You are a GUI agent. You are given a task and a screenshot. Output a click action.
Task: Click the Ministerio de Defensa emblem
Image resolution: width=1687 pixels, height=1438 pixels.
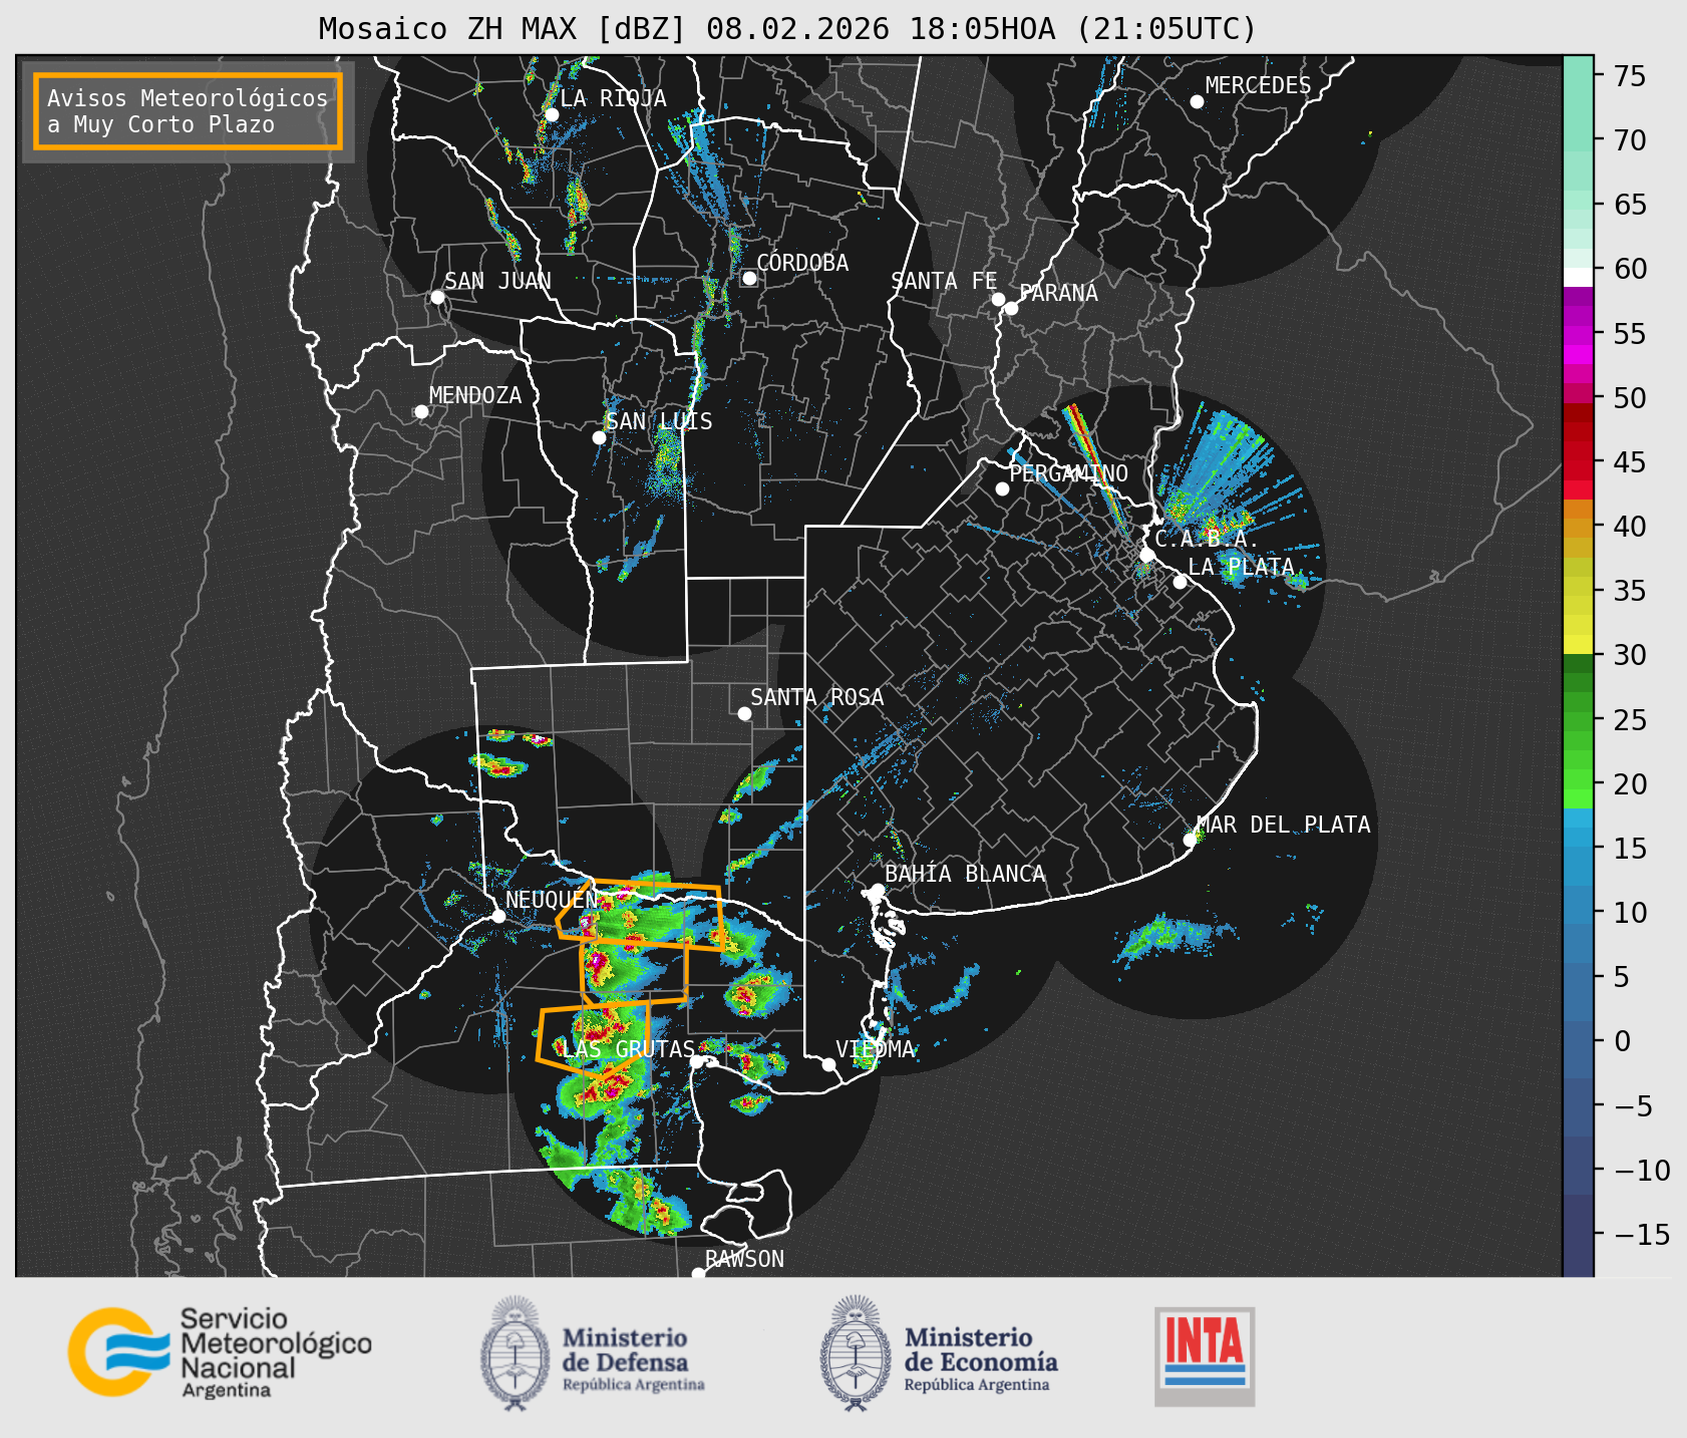(x=515, y=1353)
